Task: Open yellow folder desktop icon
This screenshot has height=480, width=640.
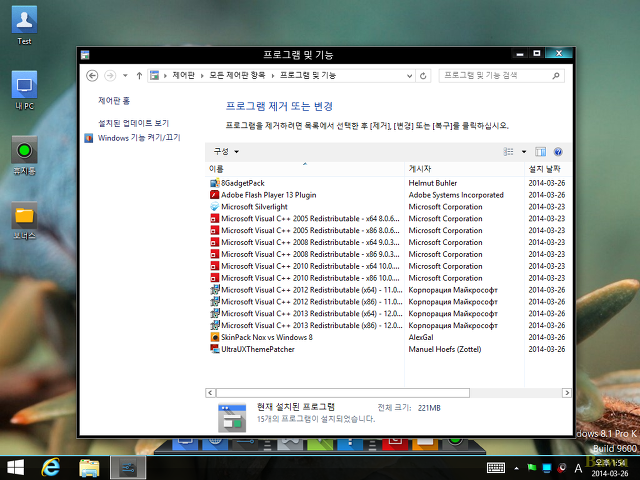Action: coord(24,221)
